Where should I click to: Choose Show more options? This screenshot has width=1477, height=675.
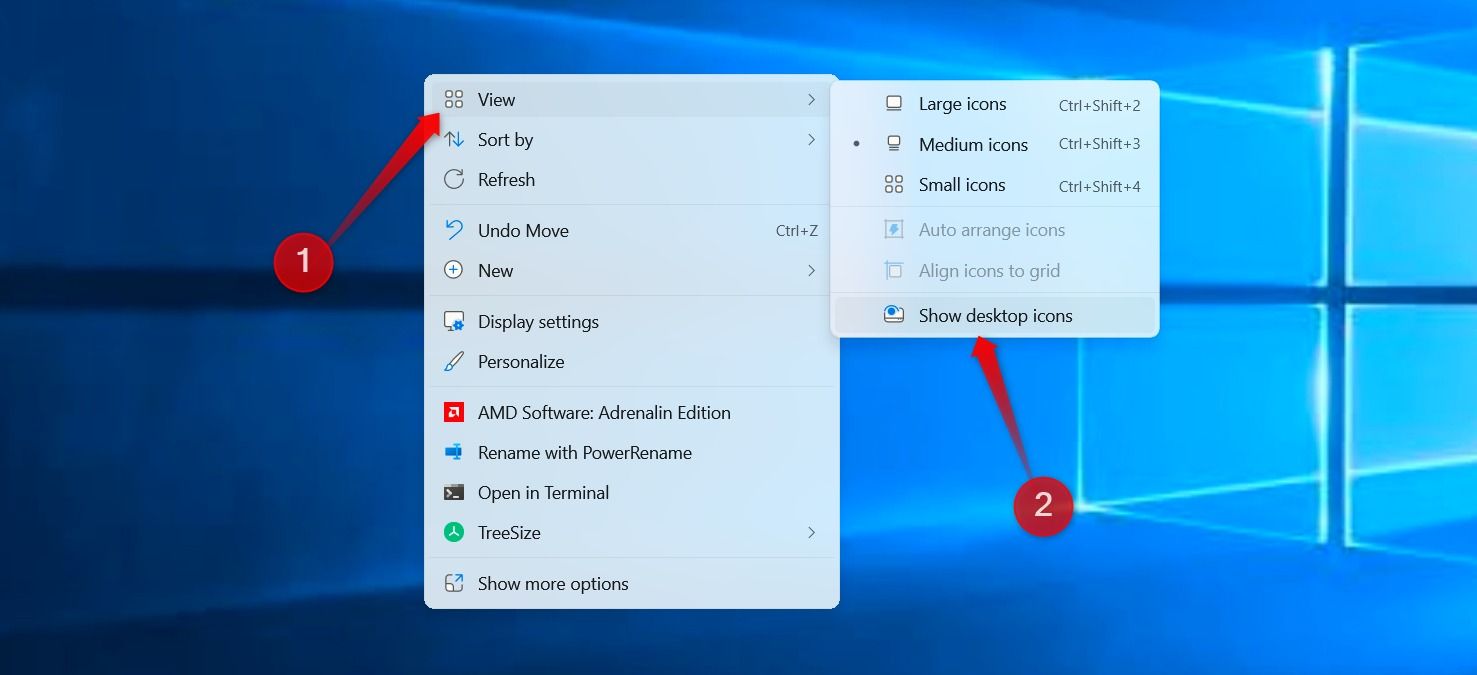552,583
